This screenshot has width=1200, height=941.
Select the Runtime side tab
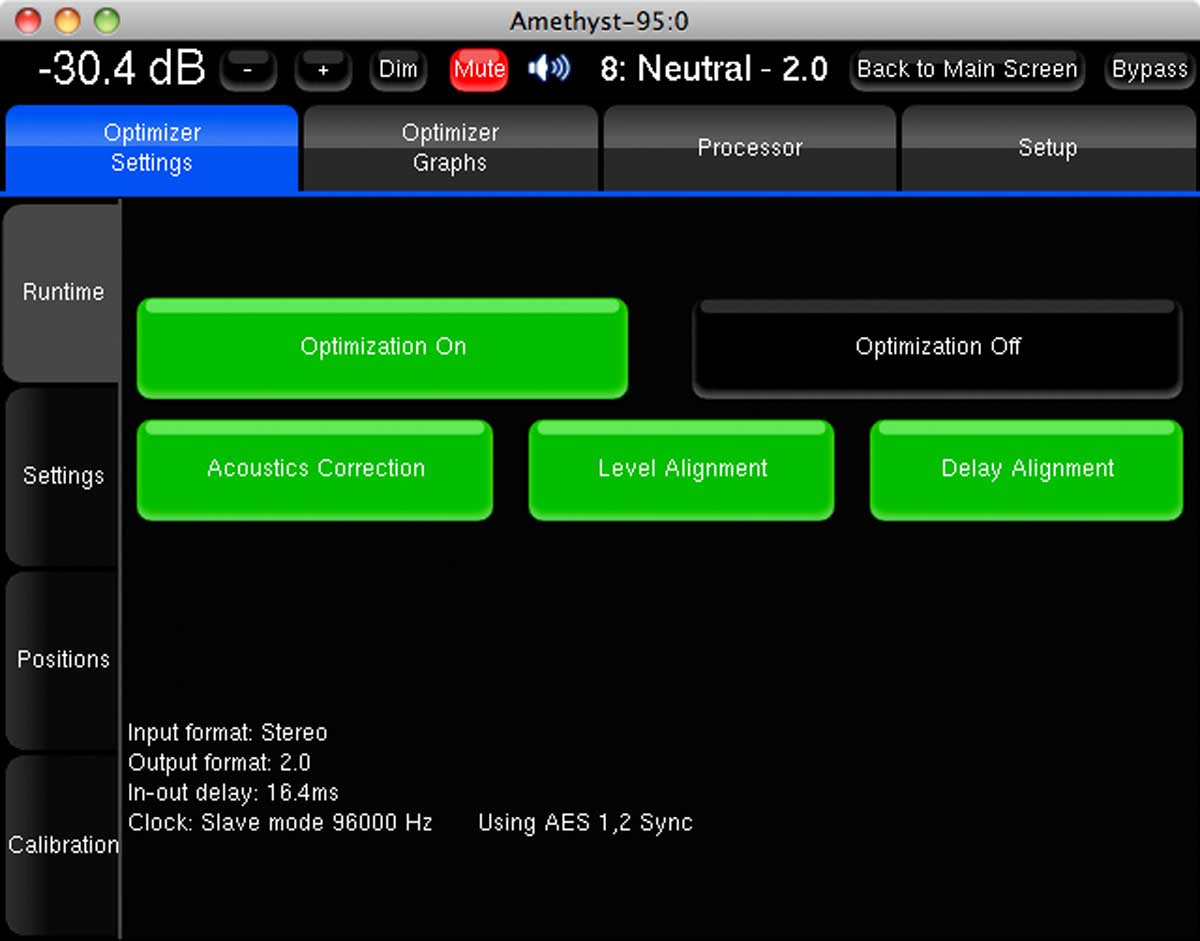pyautogui.click(x=63, y=292)
